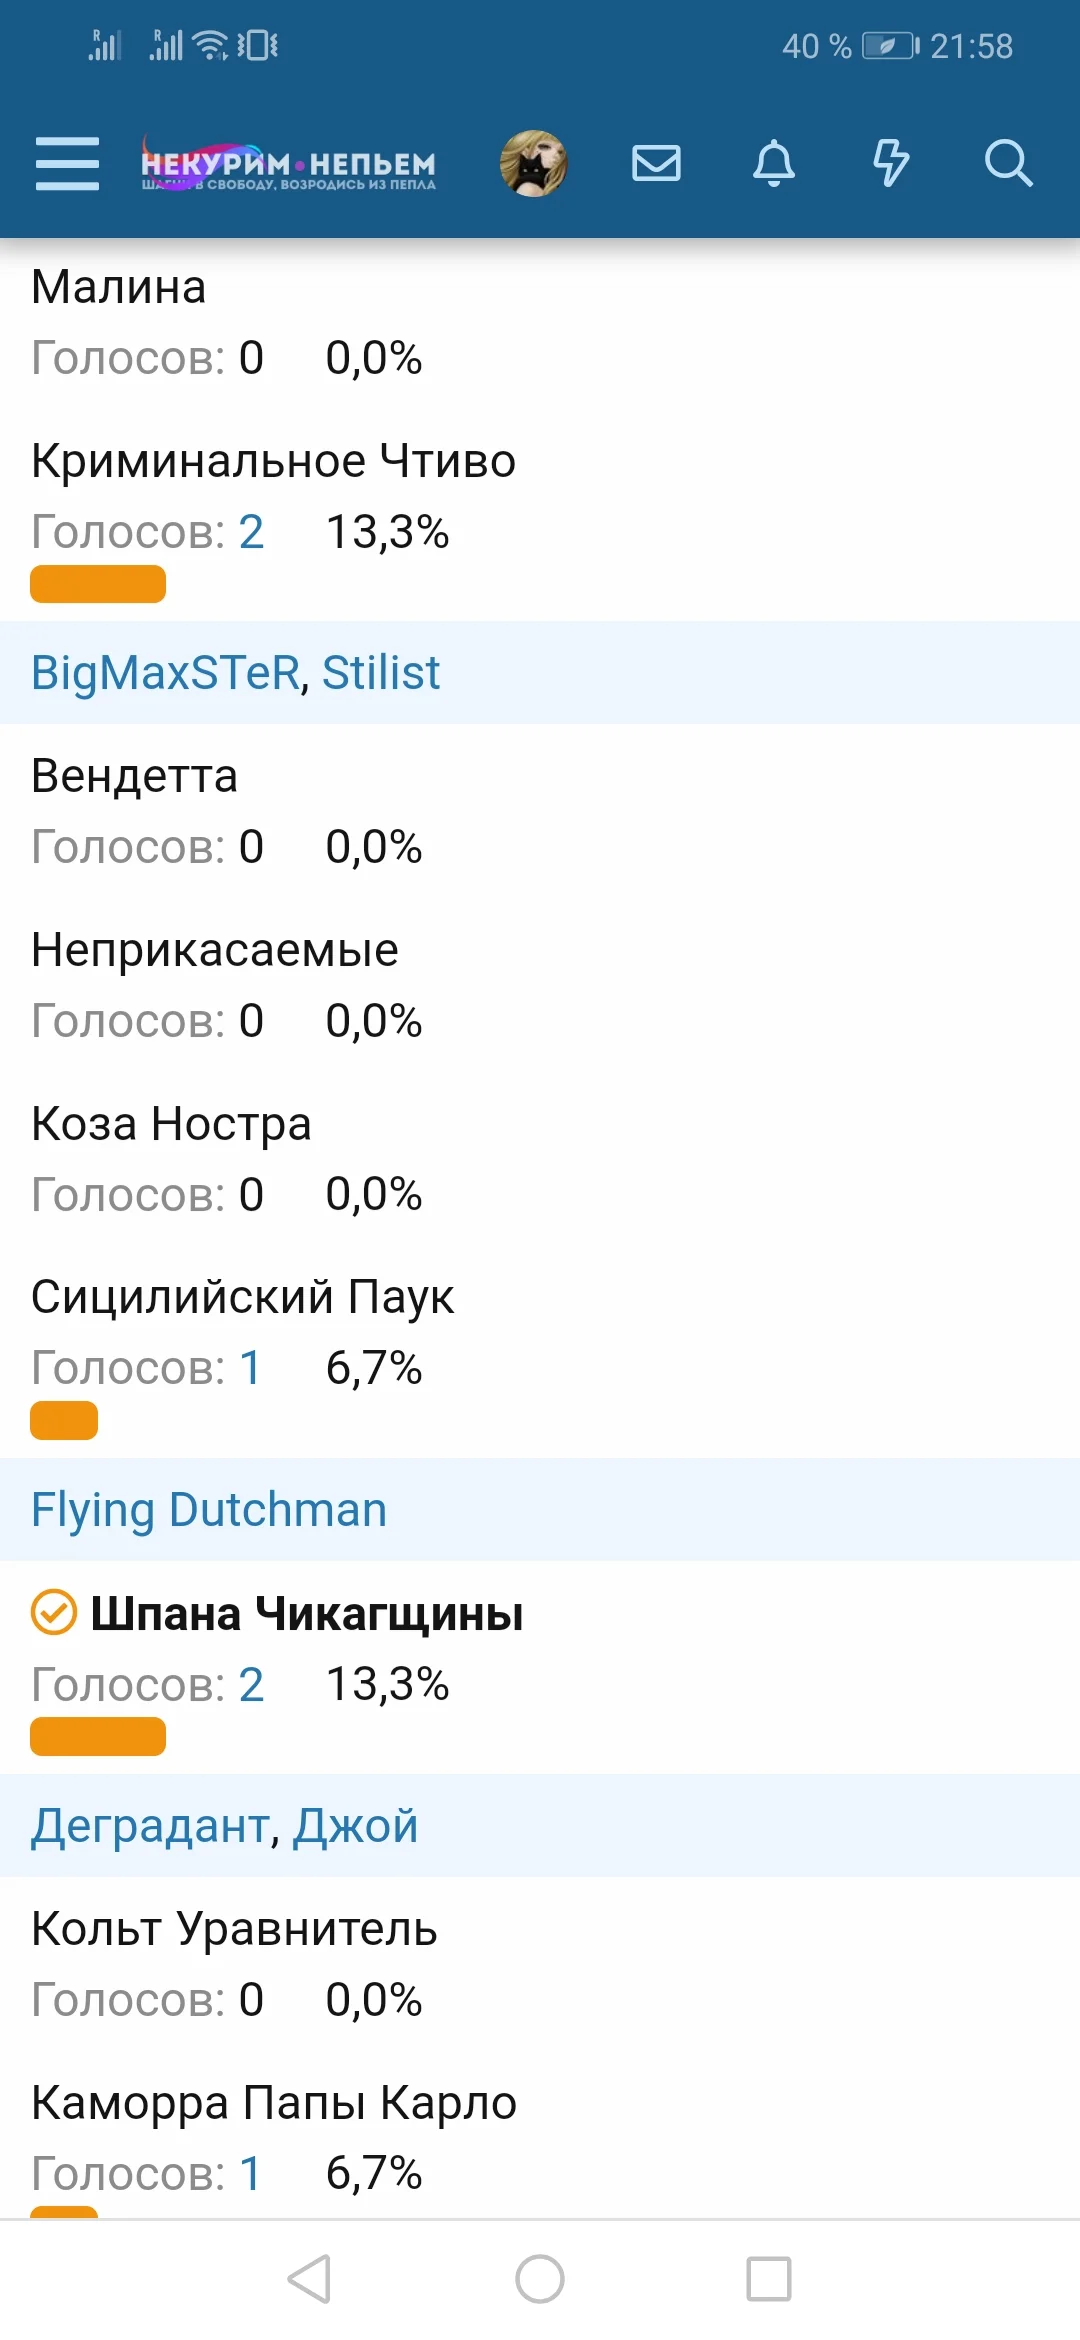Open the Деградант voter profile link
This screenshot has height=2340, width=1080.
click(151, 1826)
